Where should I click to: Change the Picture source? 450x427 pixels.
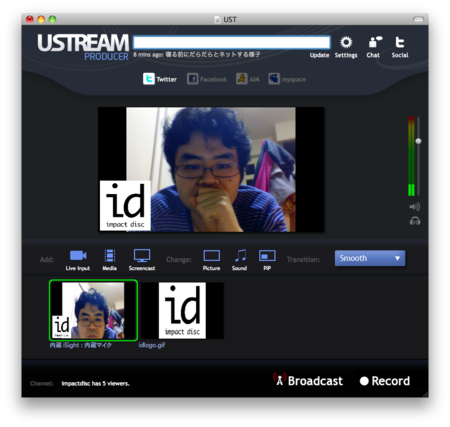tap(211, 260)
